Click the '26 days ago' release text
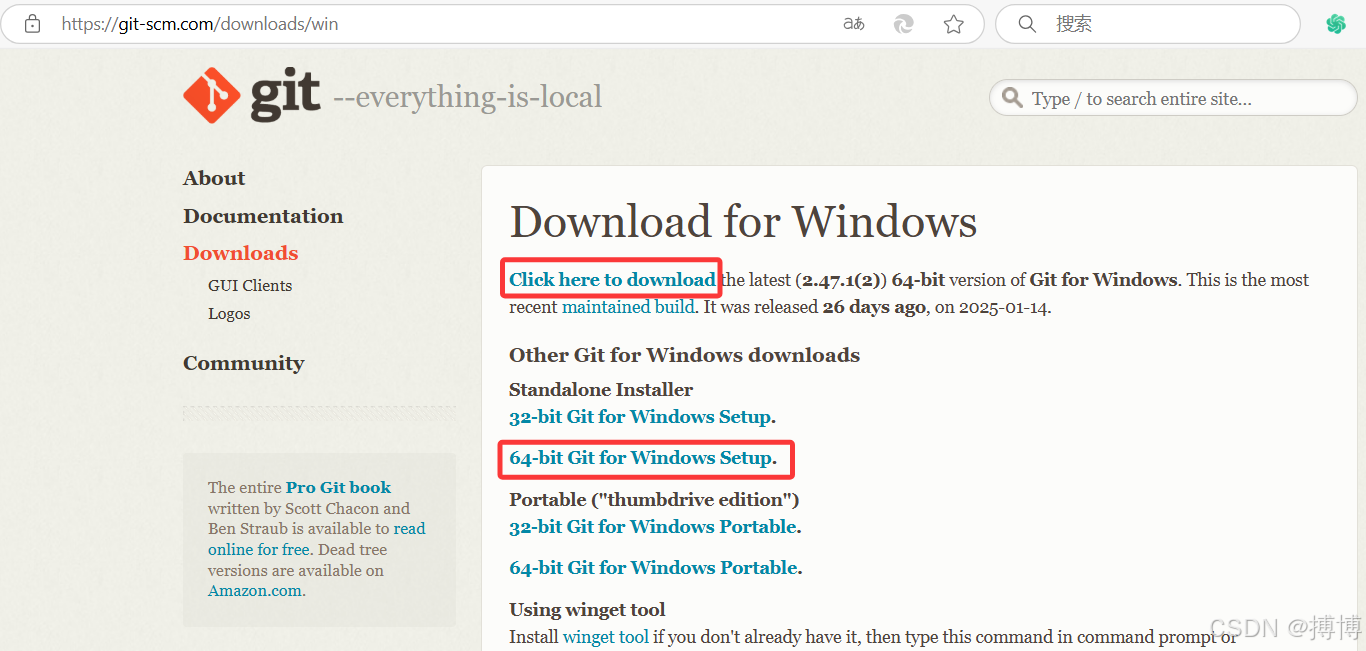Screen dimensions: 1366x651 coord(874,307)
